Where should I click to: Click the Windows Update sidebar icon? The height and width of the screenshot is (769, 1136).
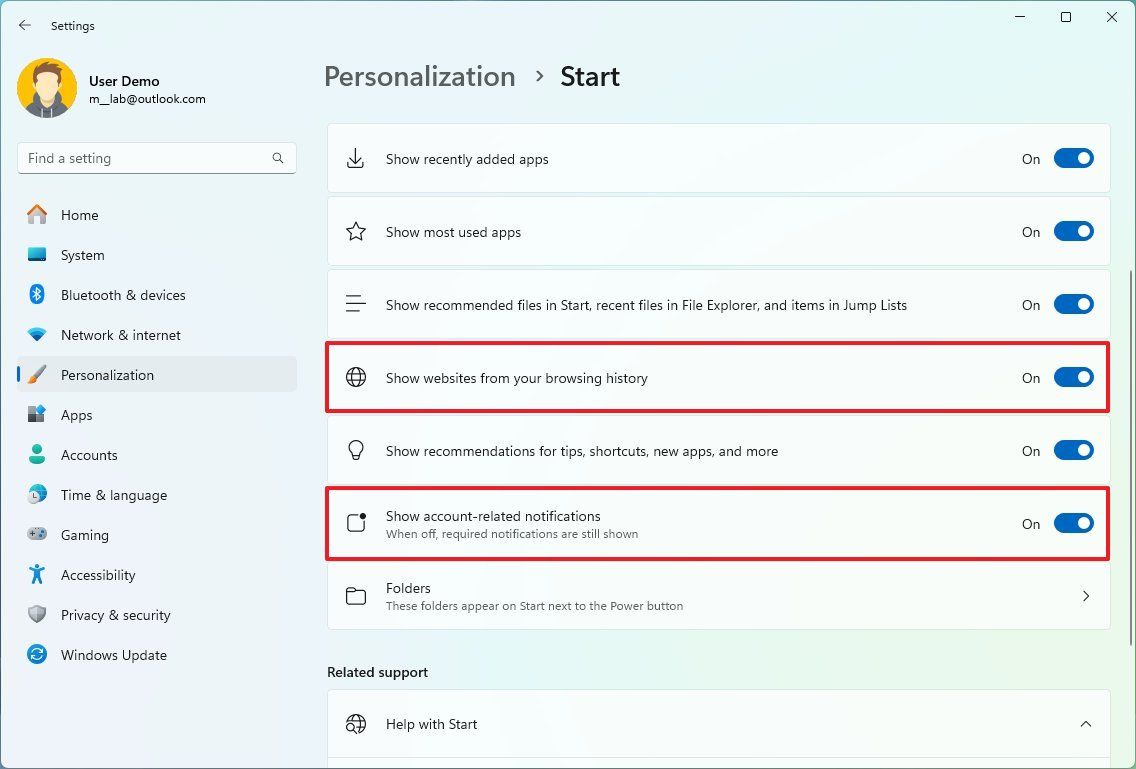(x=37, y=655)
